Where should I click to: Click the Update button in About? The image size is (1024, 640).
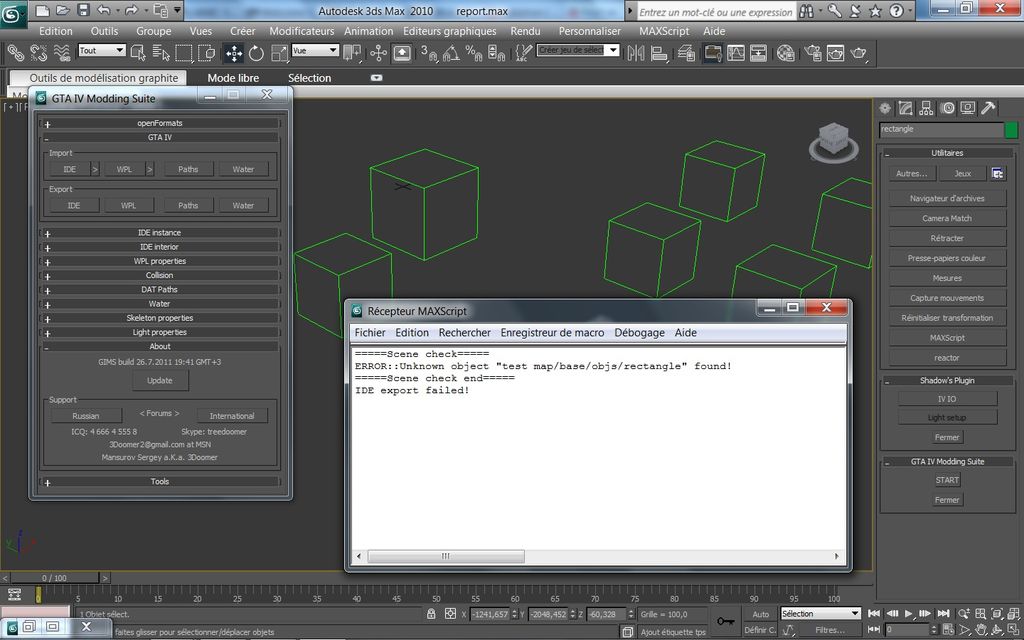[160, 380]
